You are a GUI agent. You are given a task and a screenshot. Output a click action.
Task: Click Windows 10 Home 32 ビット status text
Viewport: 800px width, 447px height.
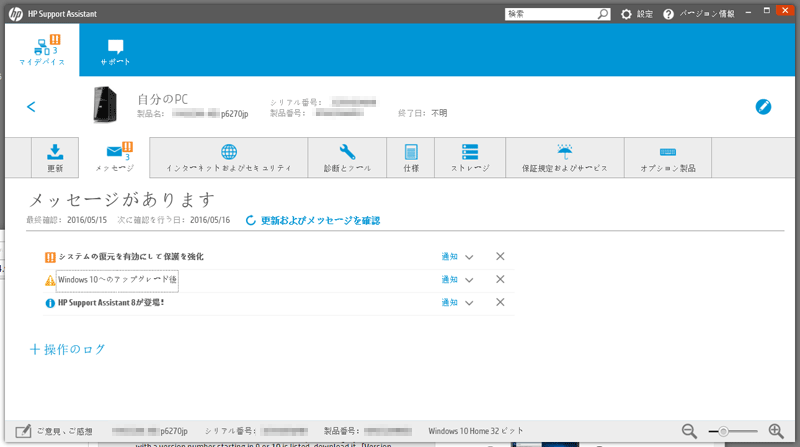pyautogui.click(x=476, y=431)
